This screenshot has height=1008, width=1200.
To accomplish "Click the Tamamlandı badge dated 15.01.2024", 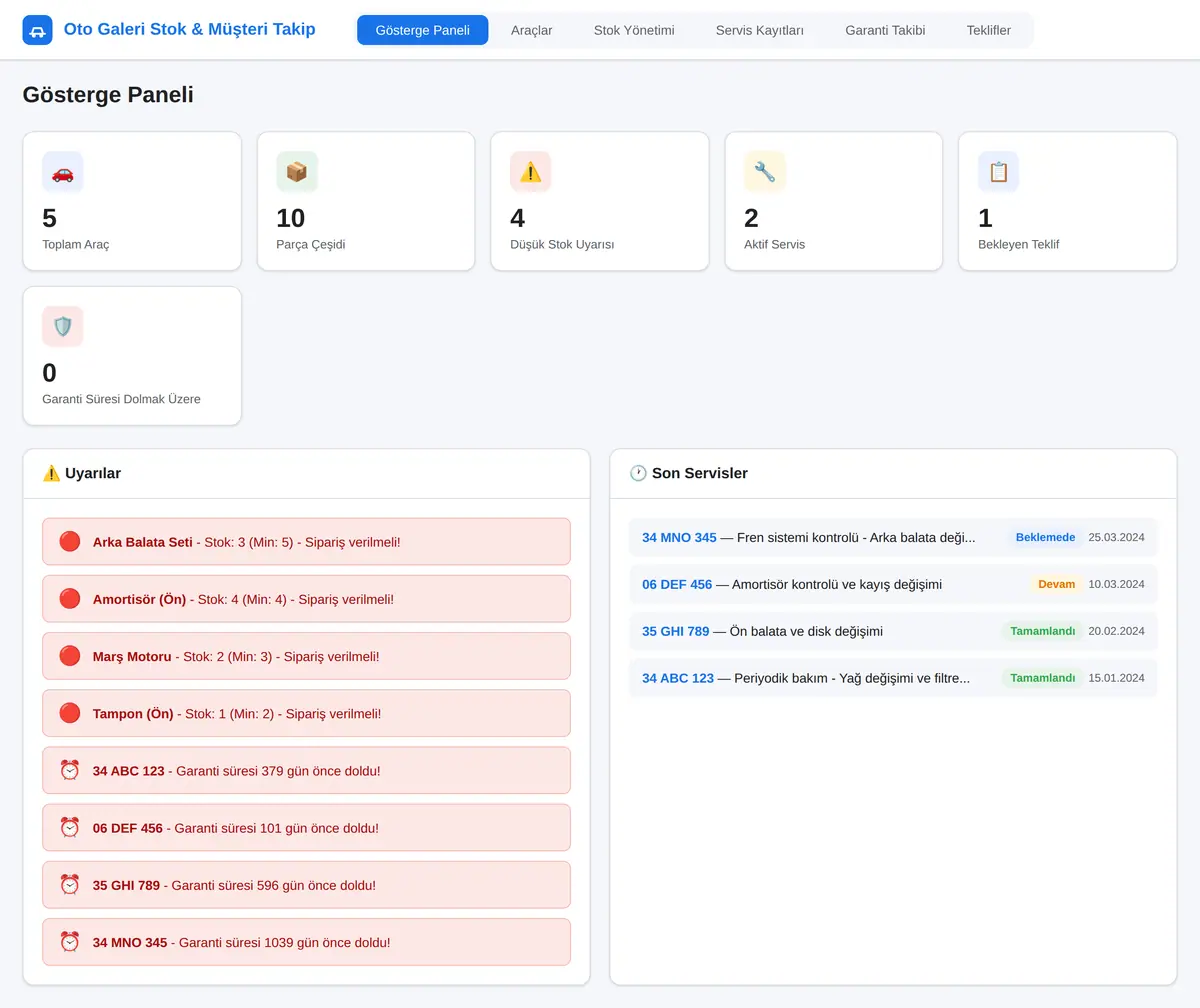I will click(x=1043, y=678).
